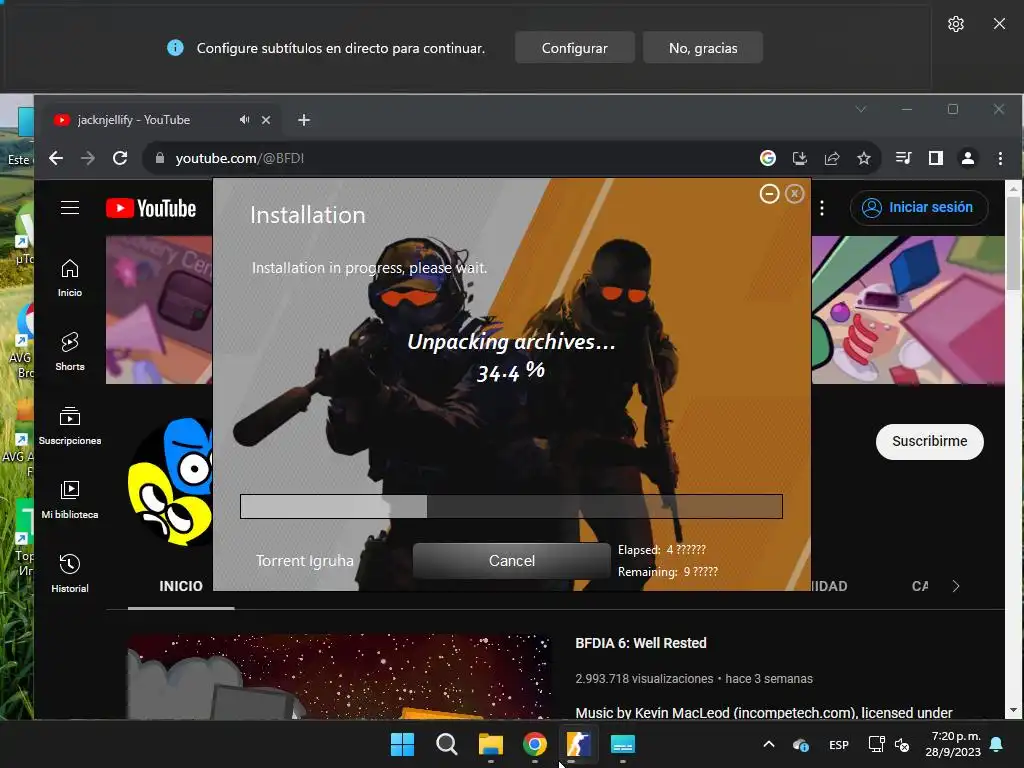
Task: Open BFDIA 6: Well Rested title
Action: coord(641,643)
